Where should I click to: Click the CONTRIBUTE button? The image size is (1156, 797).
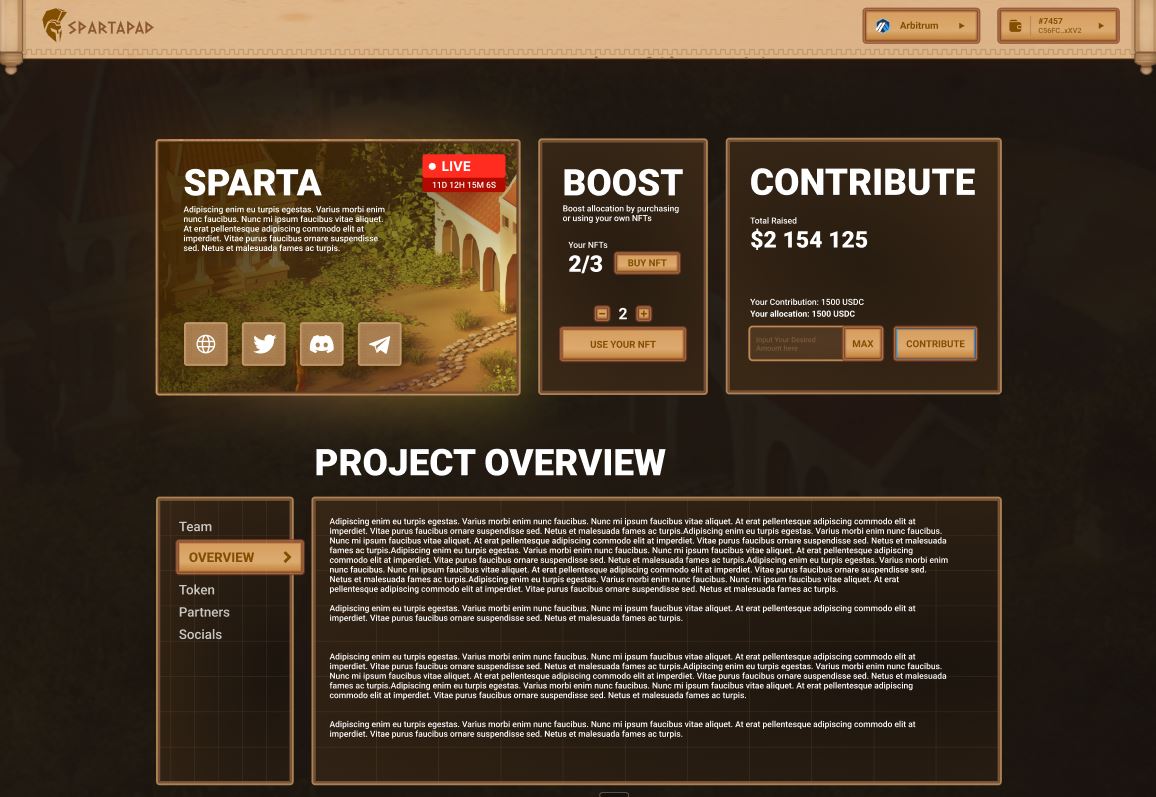pyautogui.click(x=935, y=343)
